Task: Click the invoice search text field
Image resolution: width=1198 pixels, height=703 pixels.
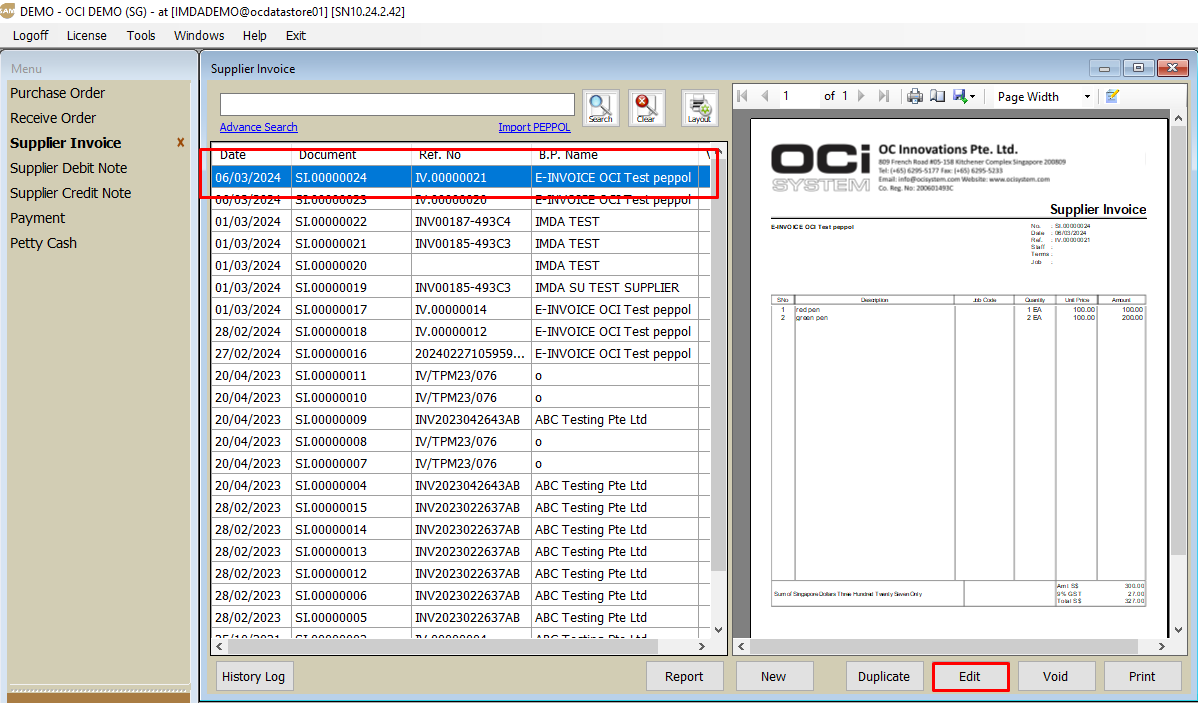Action: [x=397, y=105]
